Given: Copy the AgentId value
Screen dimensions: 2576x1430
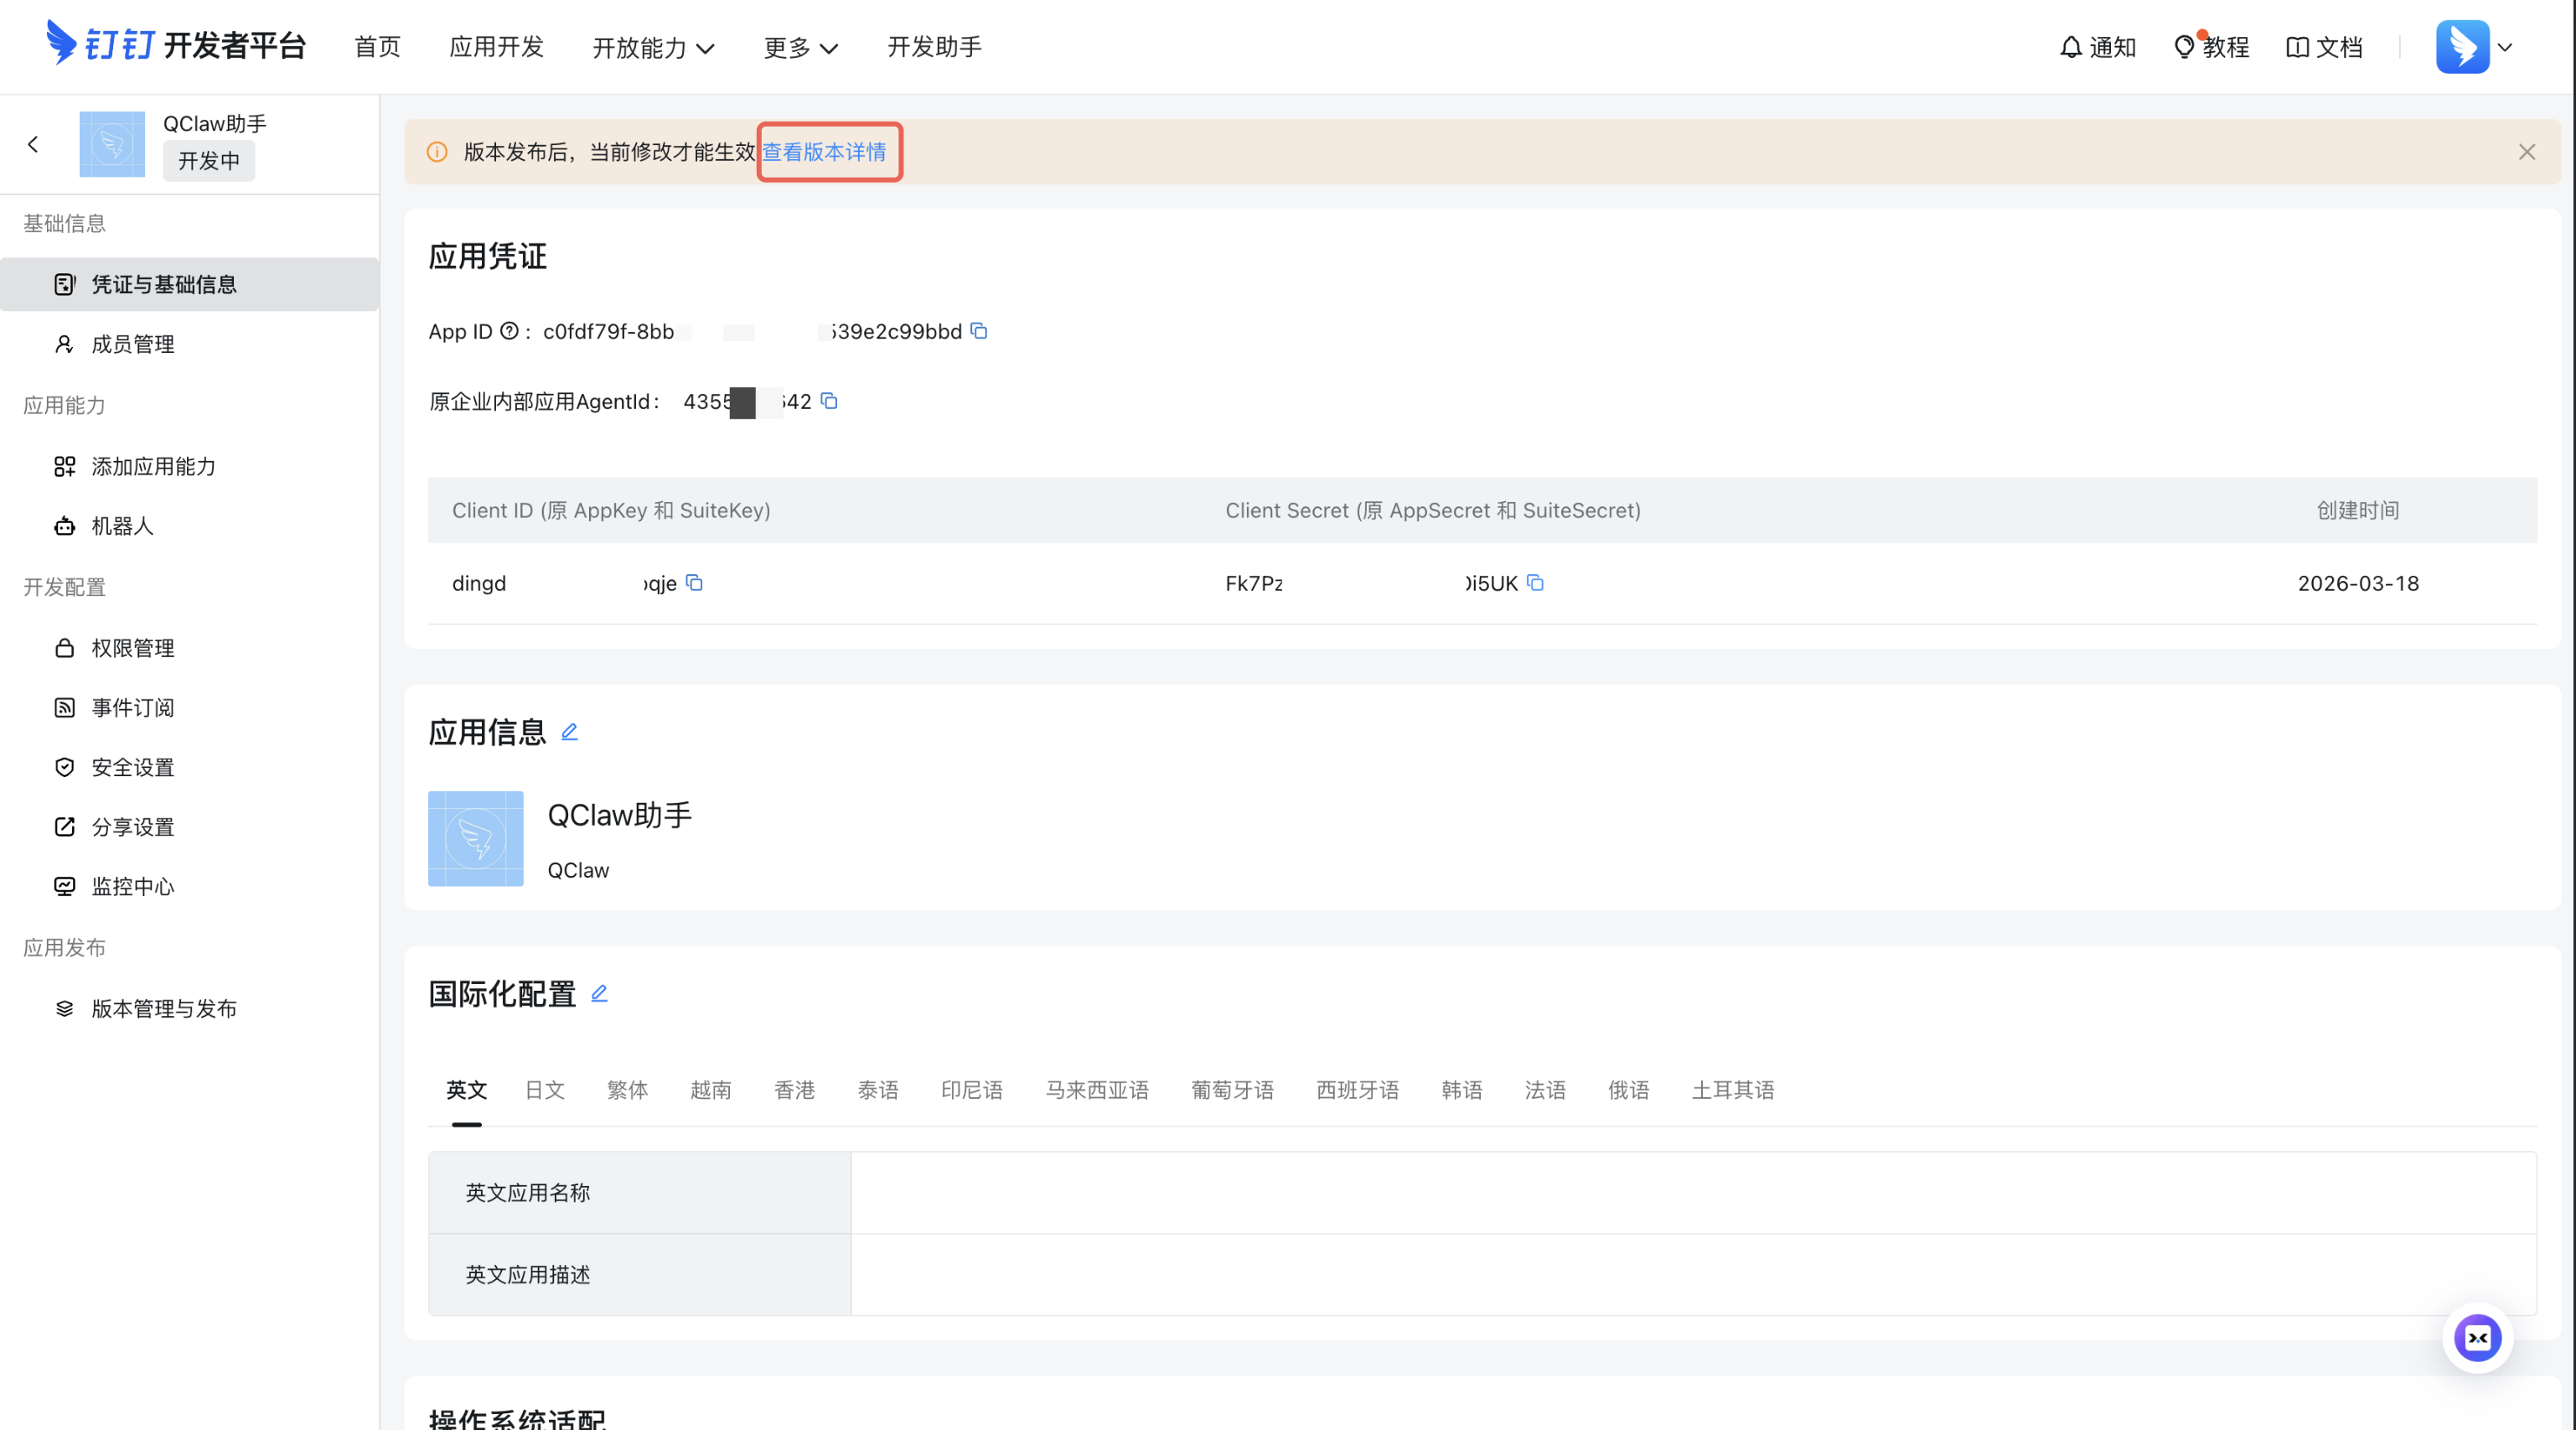Looking at the screenshot, I should (x=829, y=401).
